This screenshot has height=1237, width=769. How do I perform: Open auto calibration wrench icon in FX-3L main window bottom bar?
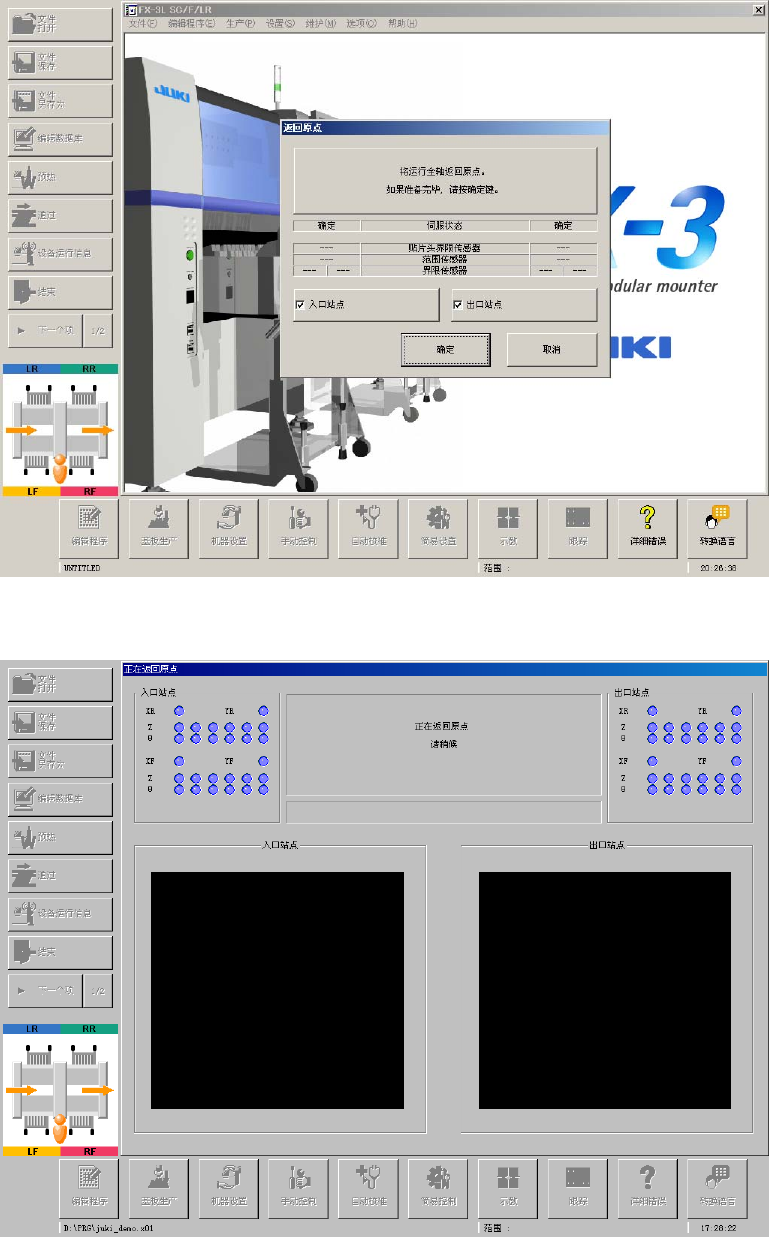pyautogui.click(x=368, y=531)
